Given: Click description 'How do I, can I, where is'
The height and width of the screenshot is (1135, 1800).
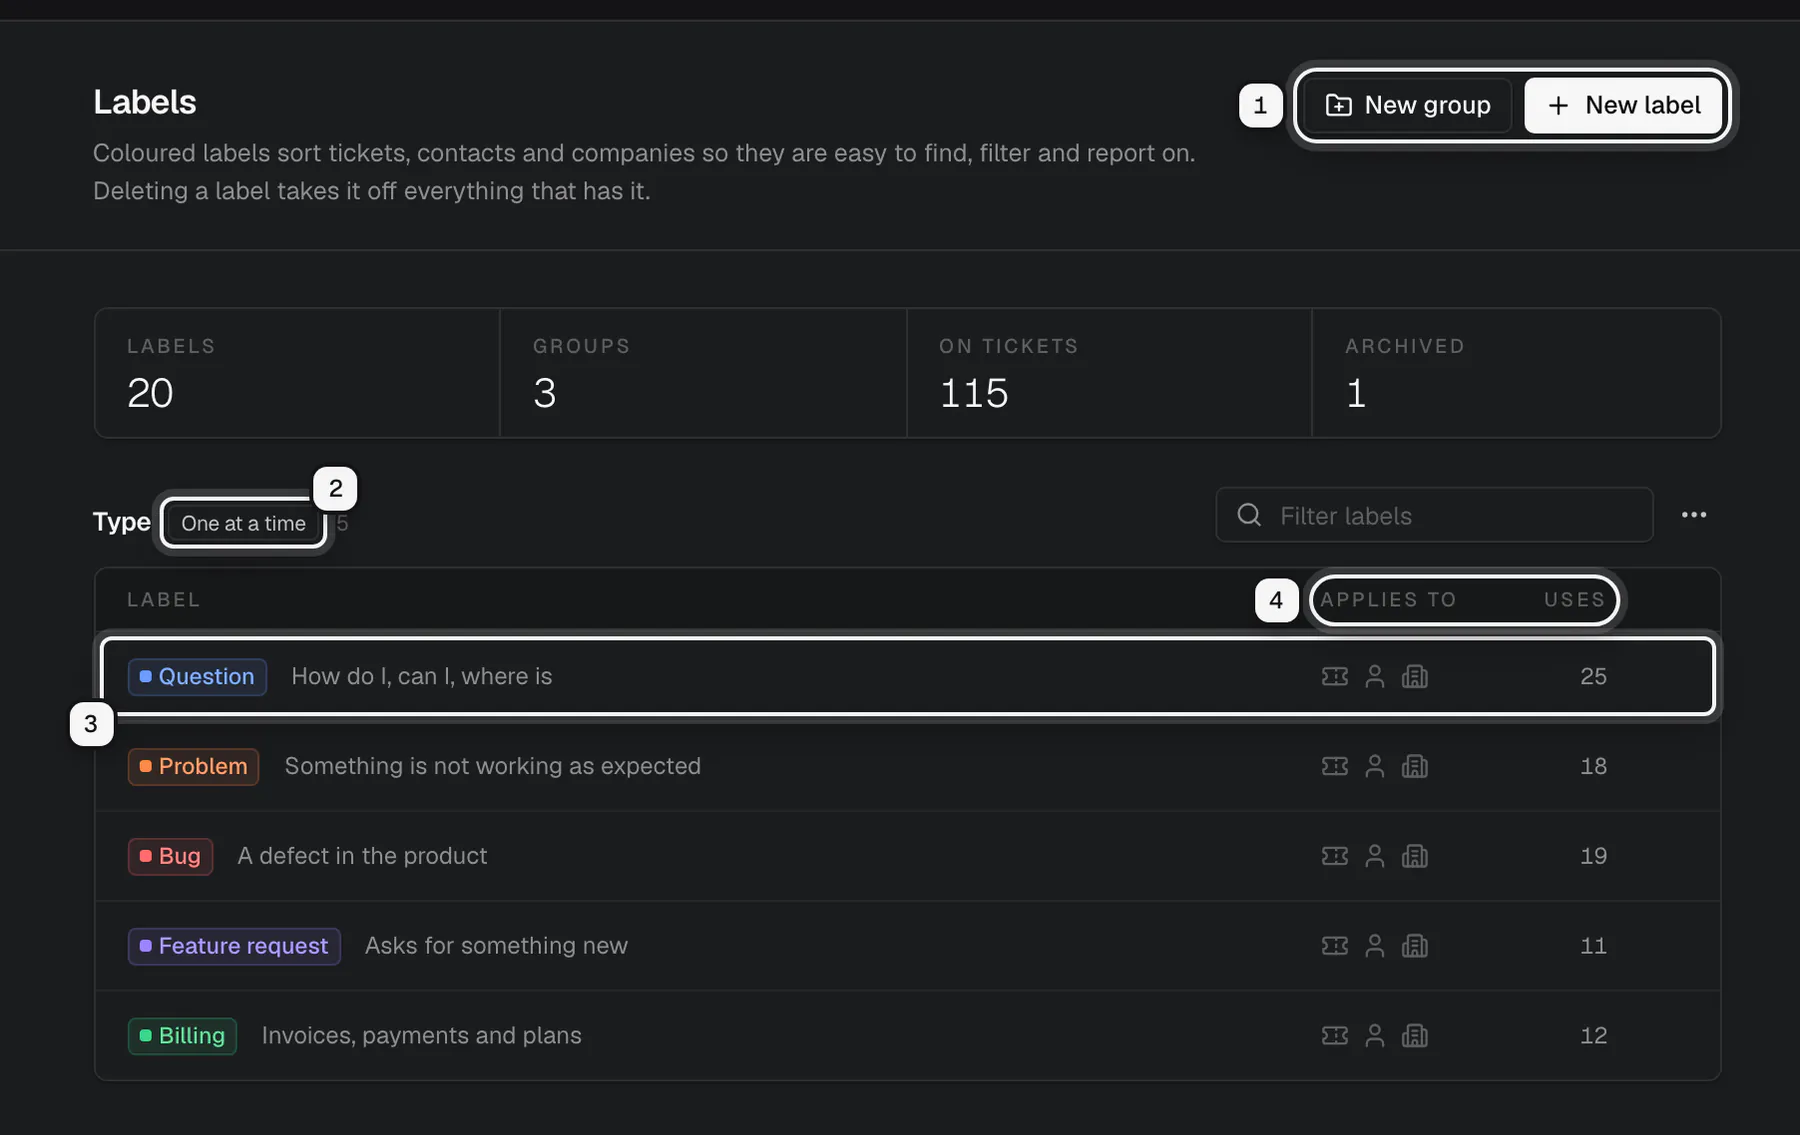Looking at the screenshot, I should coord(422,677).
